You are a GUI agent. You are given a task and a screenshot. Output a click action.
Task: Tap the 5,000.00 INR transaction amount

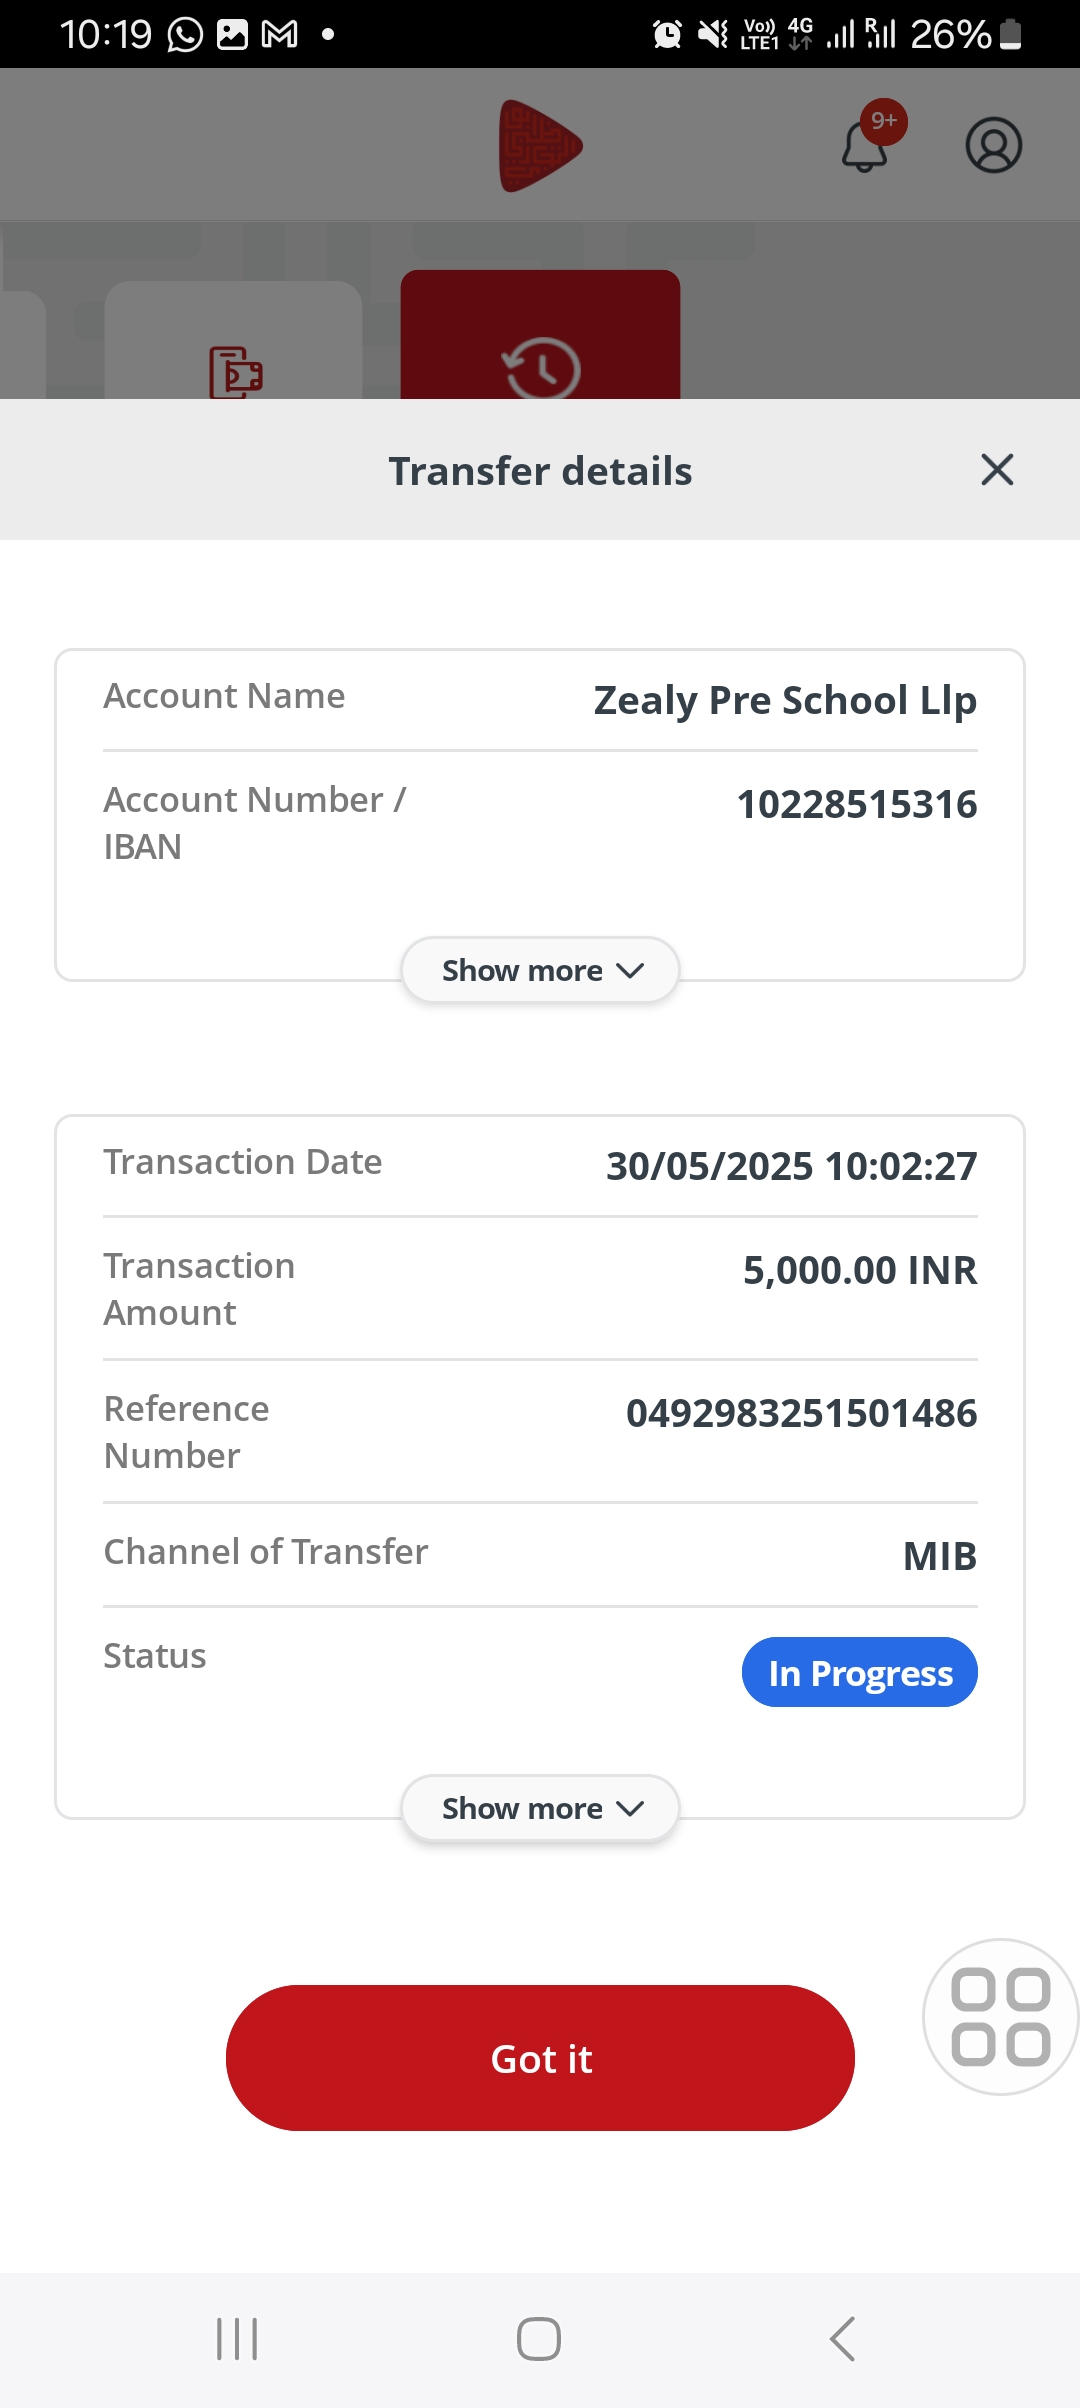[859, 1270]
